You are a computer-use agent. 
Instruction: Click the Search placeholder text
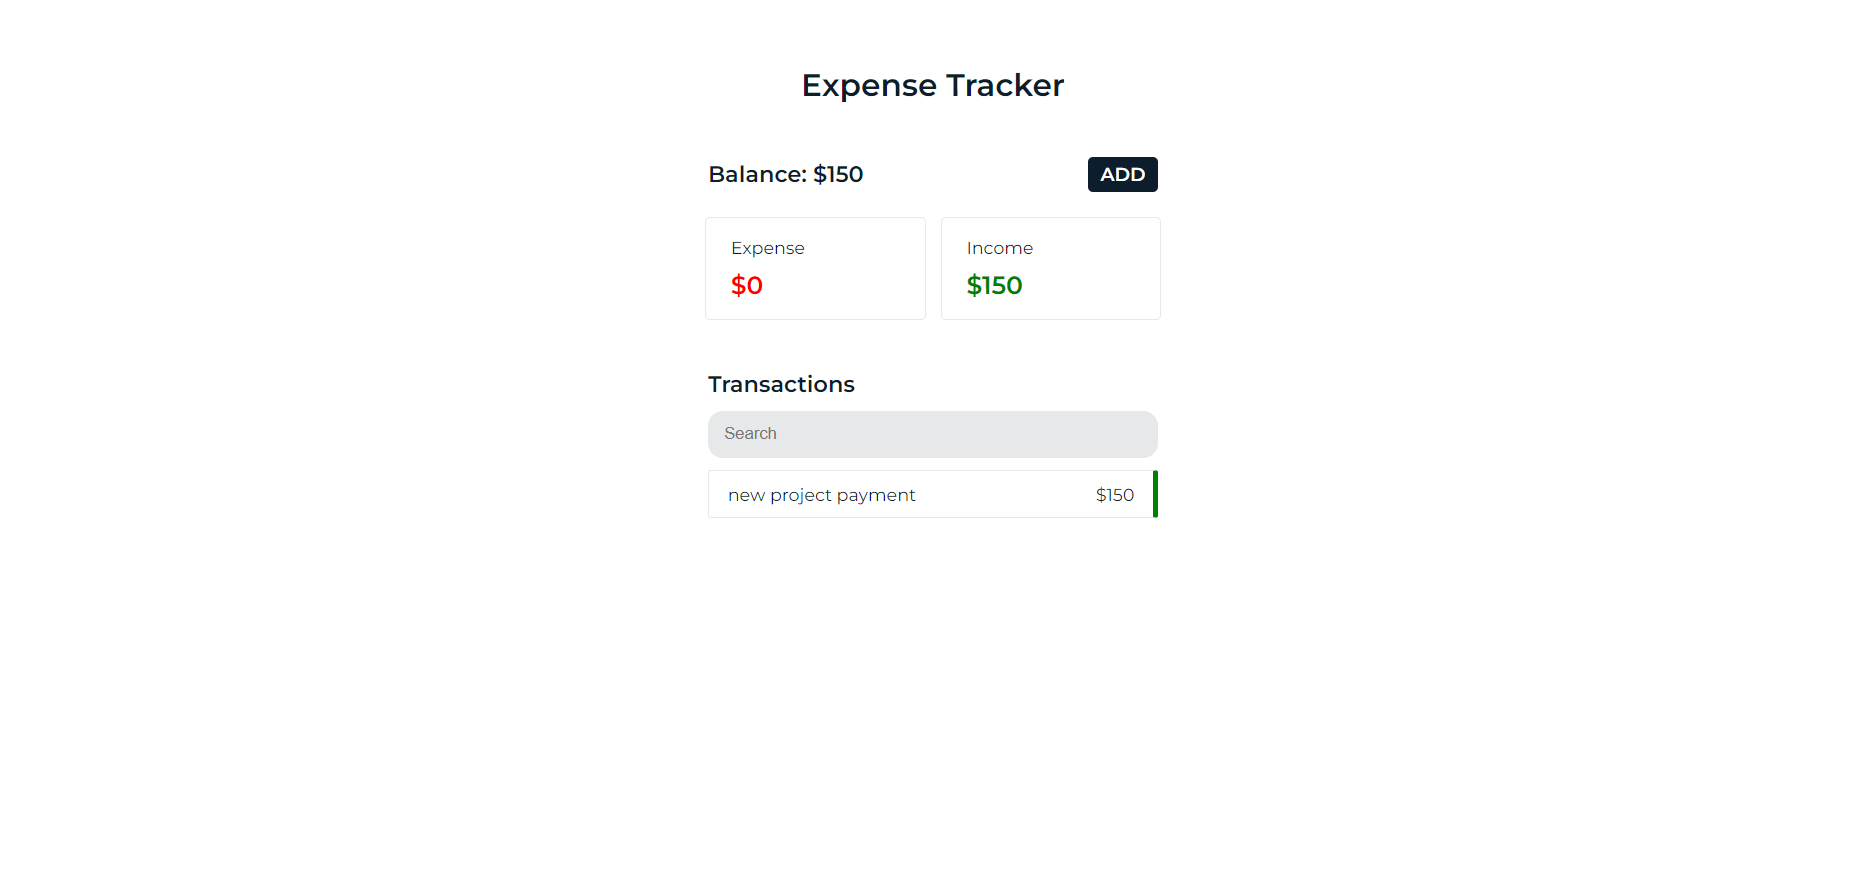750,433
